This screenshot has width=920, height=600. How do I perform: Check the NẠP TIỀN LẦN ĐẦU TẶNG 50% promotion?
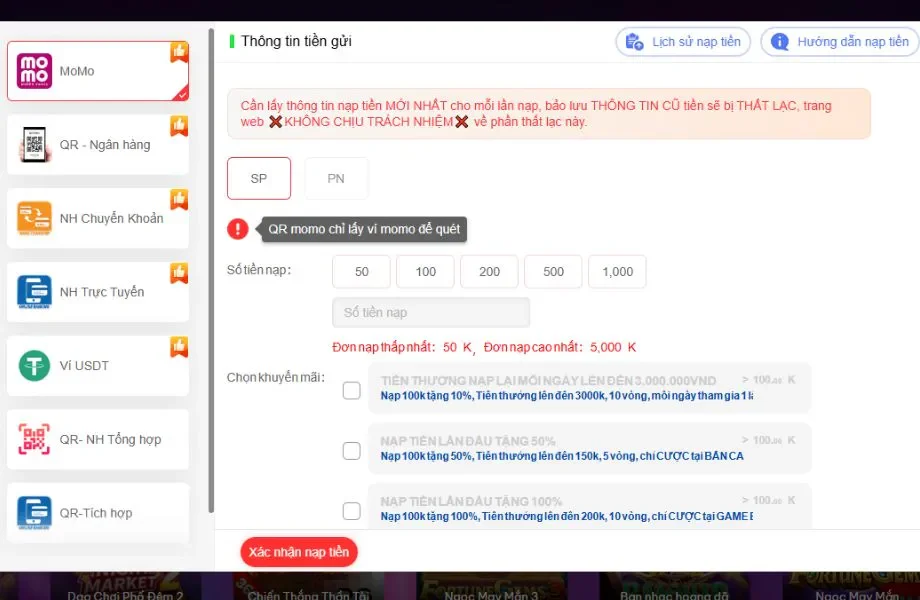pyautogui.click(x=352, y=450)
